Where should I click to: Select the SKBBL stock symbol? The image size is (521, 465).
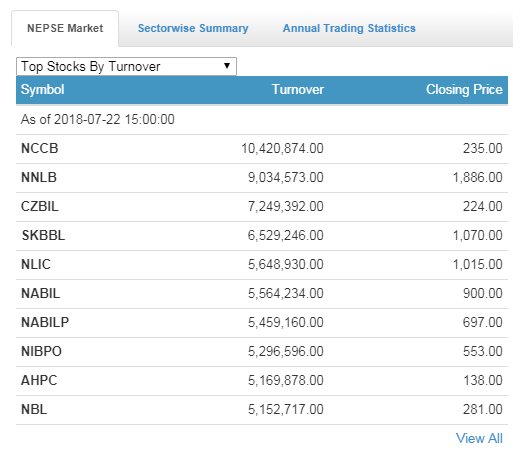[43, 235]
